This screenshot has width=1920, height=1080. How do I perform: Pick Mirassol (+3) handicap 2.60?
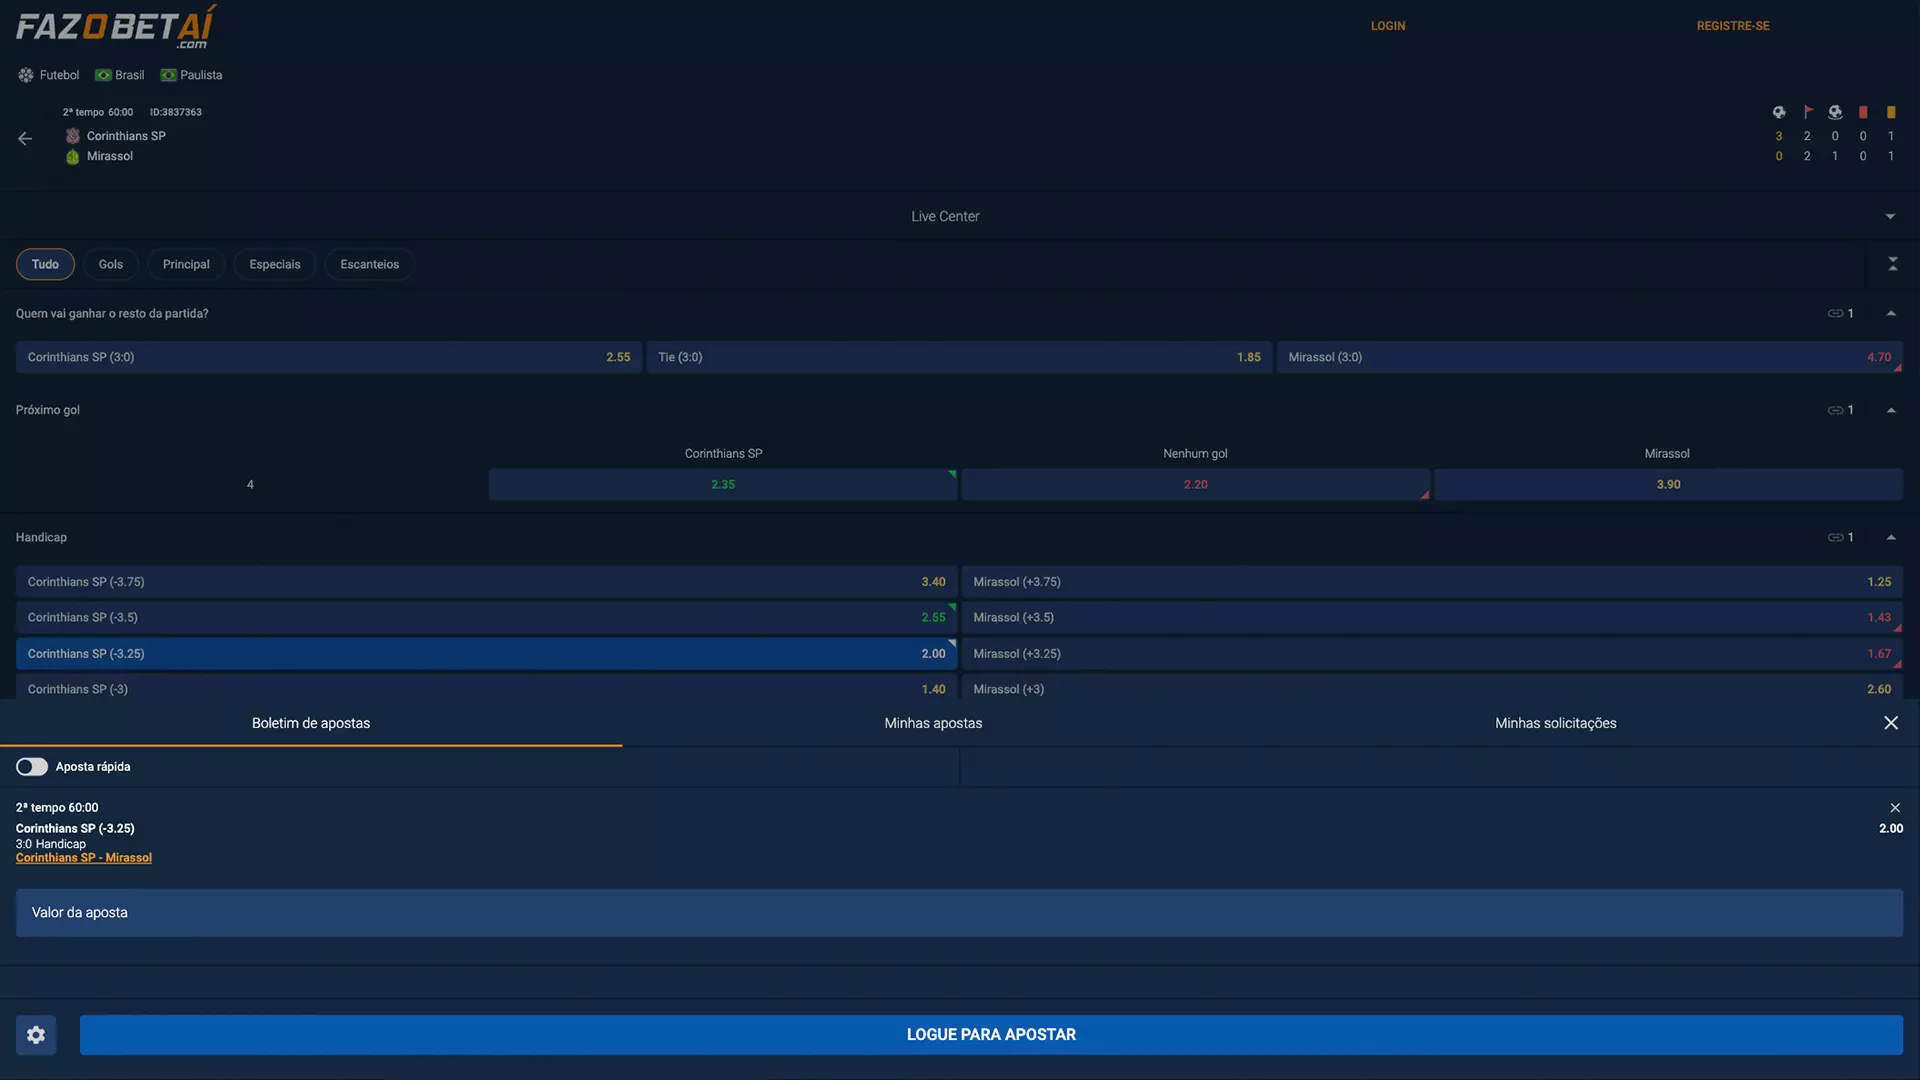point(1432,688)
